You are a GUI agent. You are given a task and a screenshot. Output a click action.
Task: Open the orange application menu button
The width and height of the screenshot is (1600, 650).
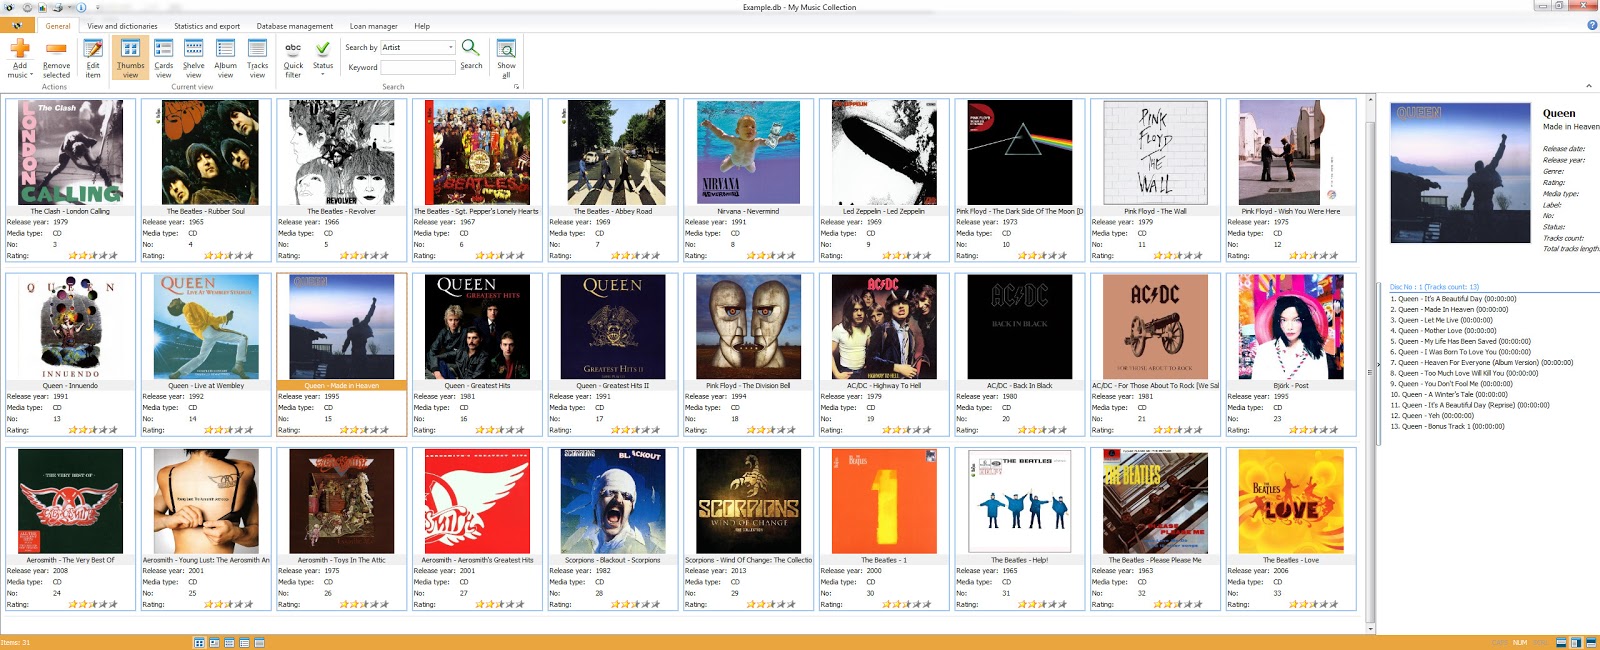point(17,26)
